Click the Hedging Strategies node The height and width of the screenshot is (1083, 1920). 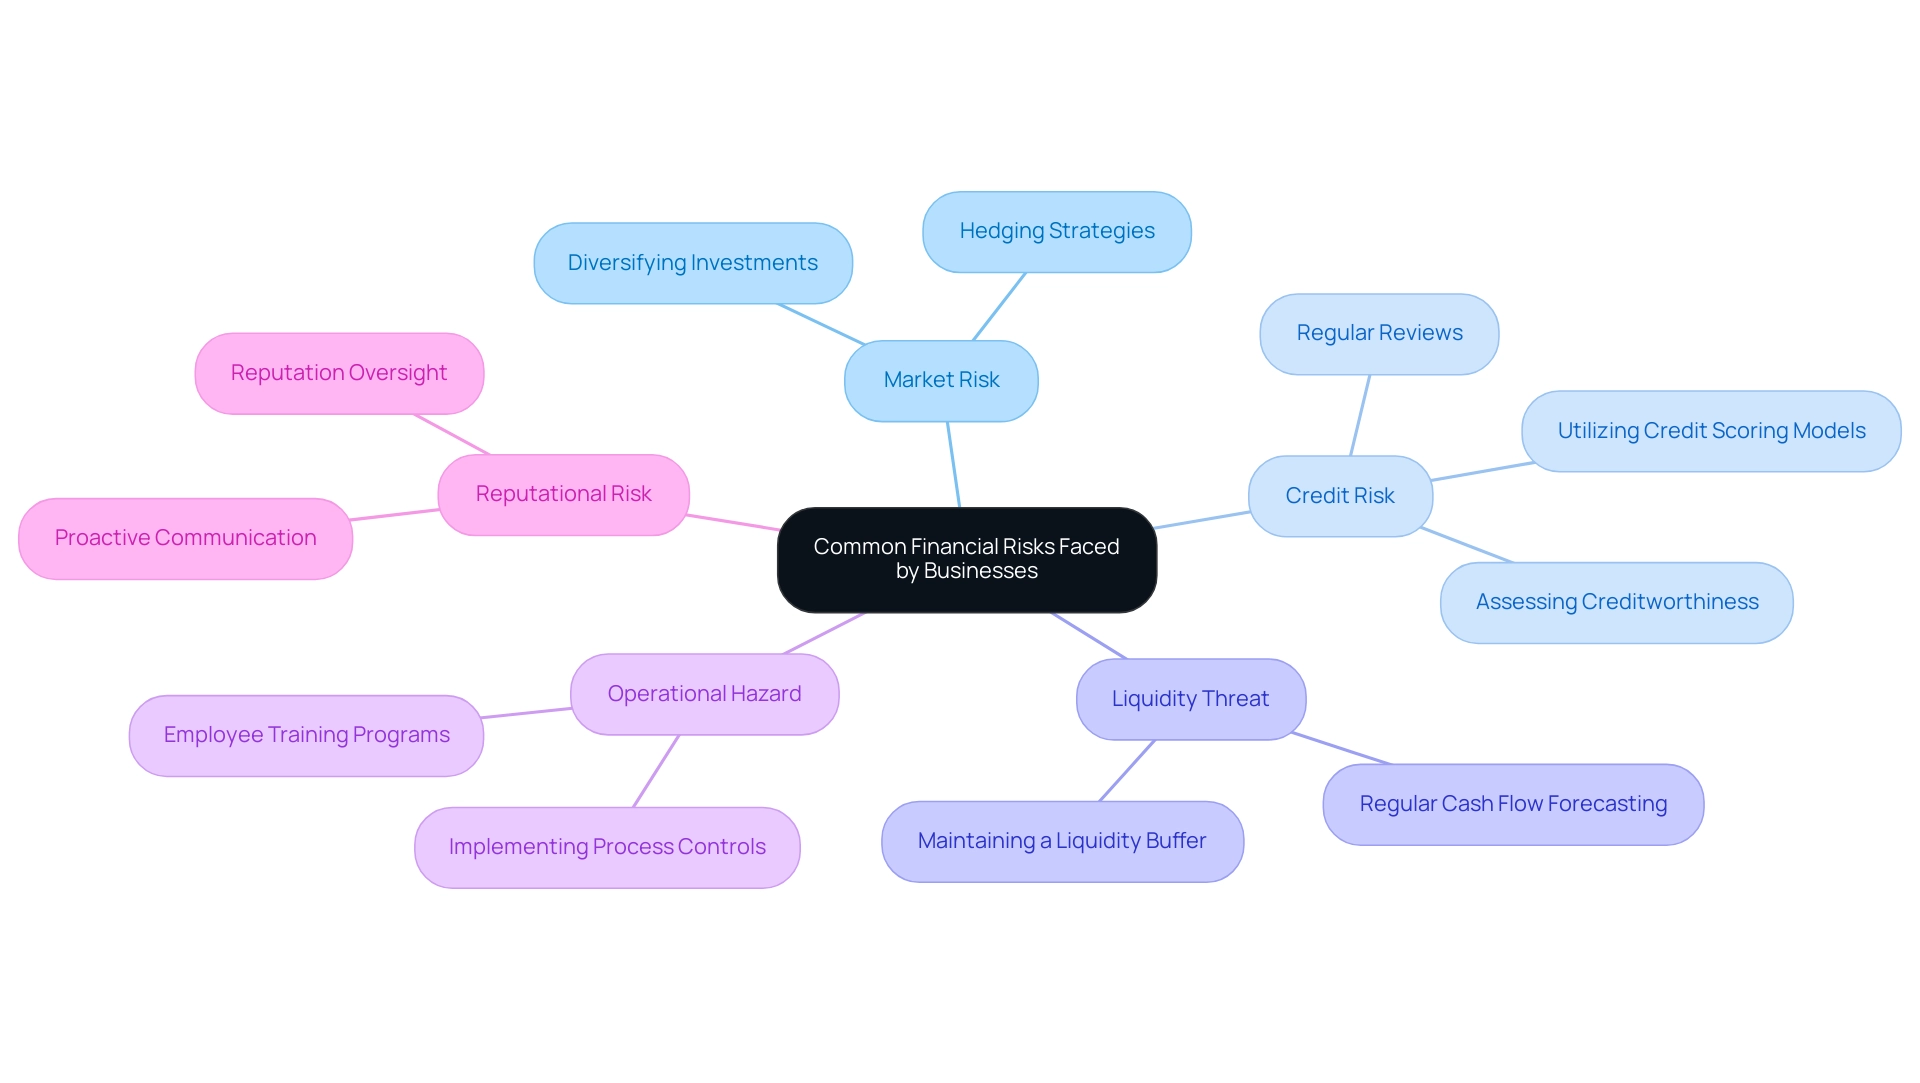pos(1056,230)
